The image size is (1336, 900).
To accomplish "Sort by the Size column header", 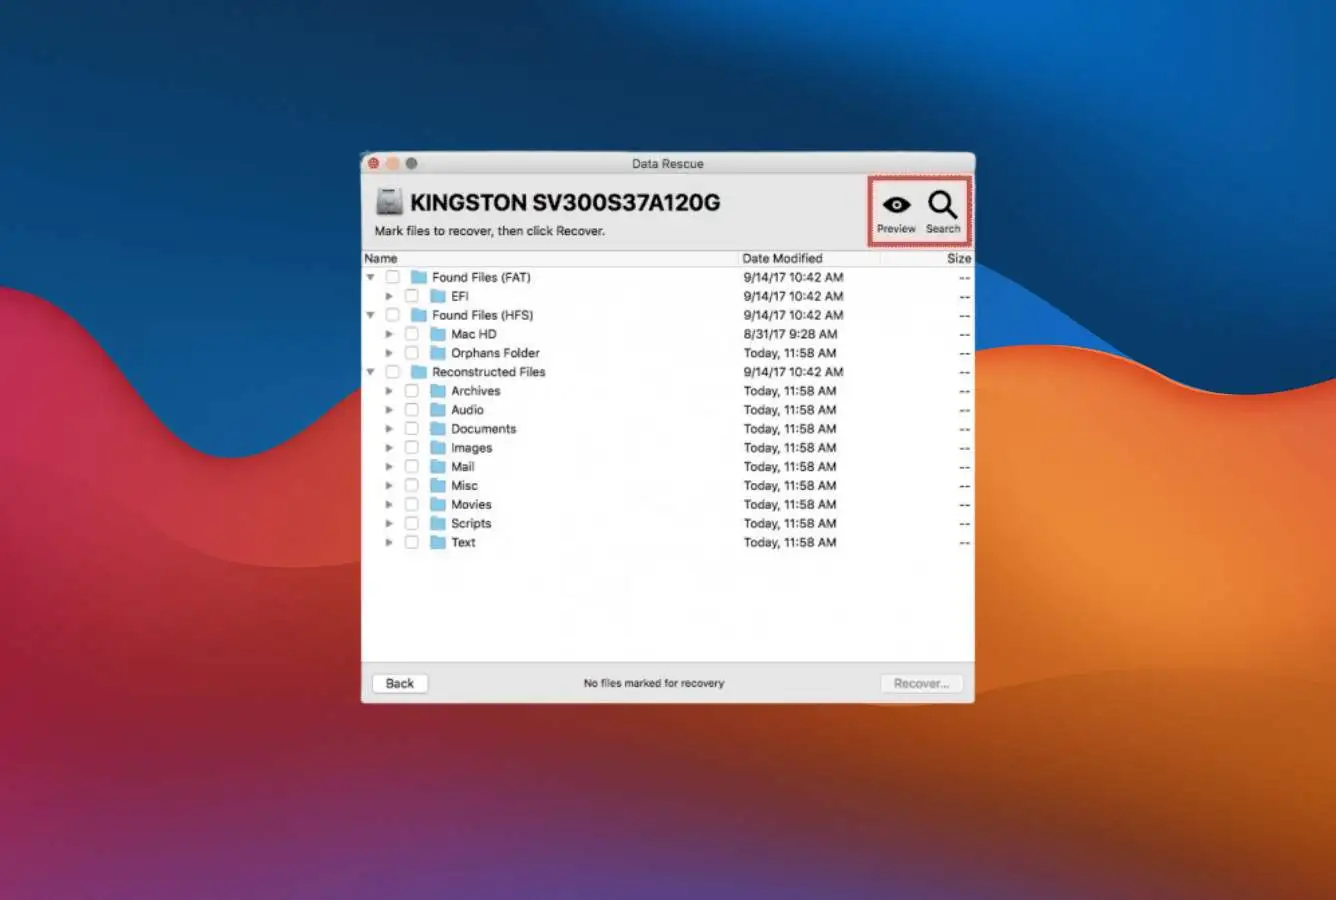I will [927, 258].
